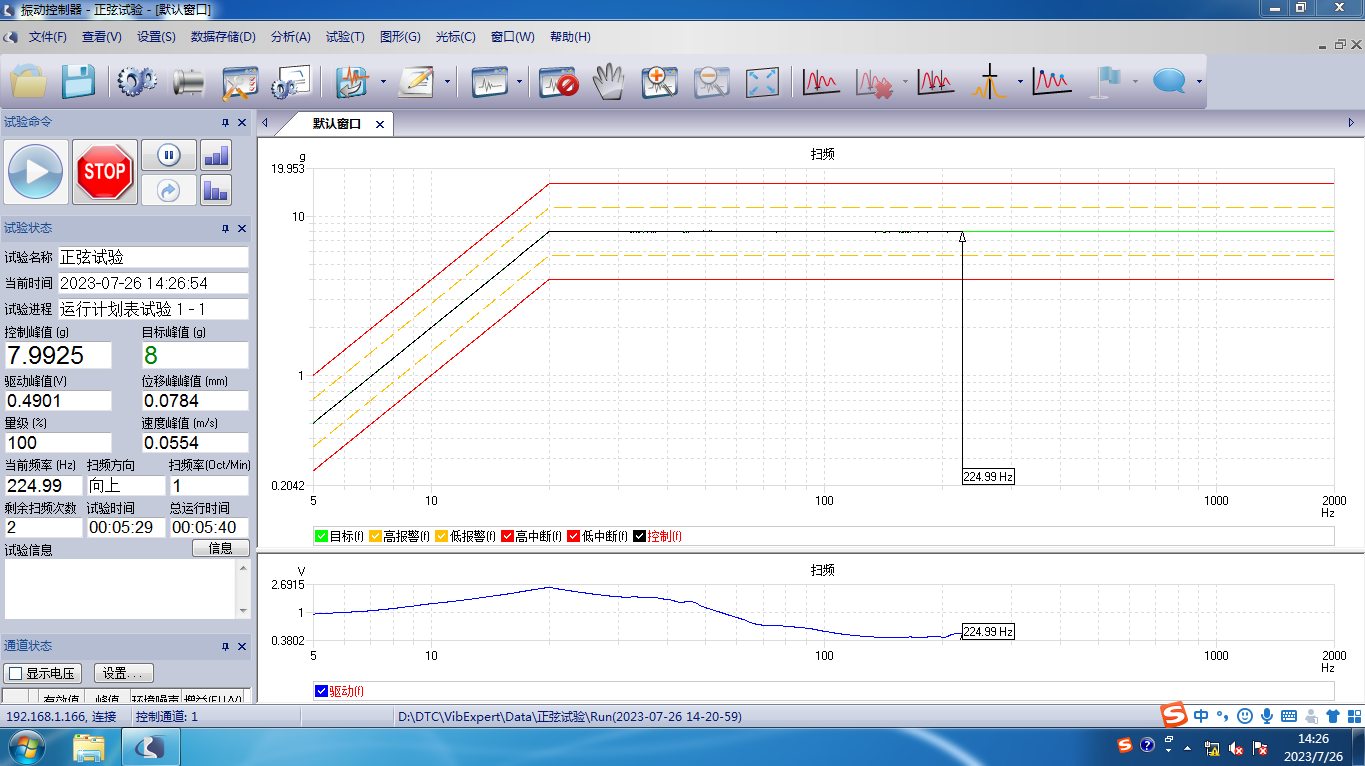Click the signal window toolbar icon
This screenshot has width=1365, height=766.
coord(490,81)
